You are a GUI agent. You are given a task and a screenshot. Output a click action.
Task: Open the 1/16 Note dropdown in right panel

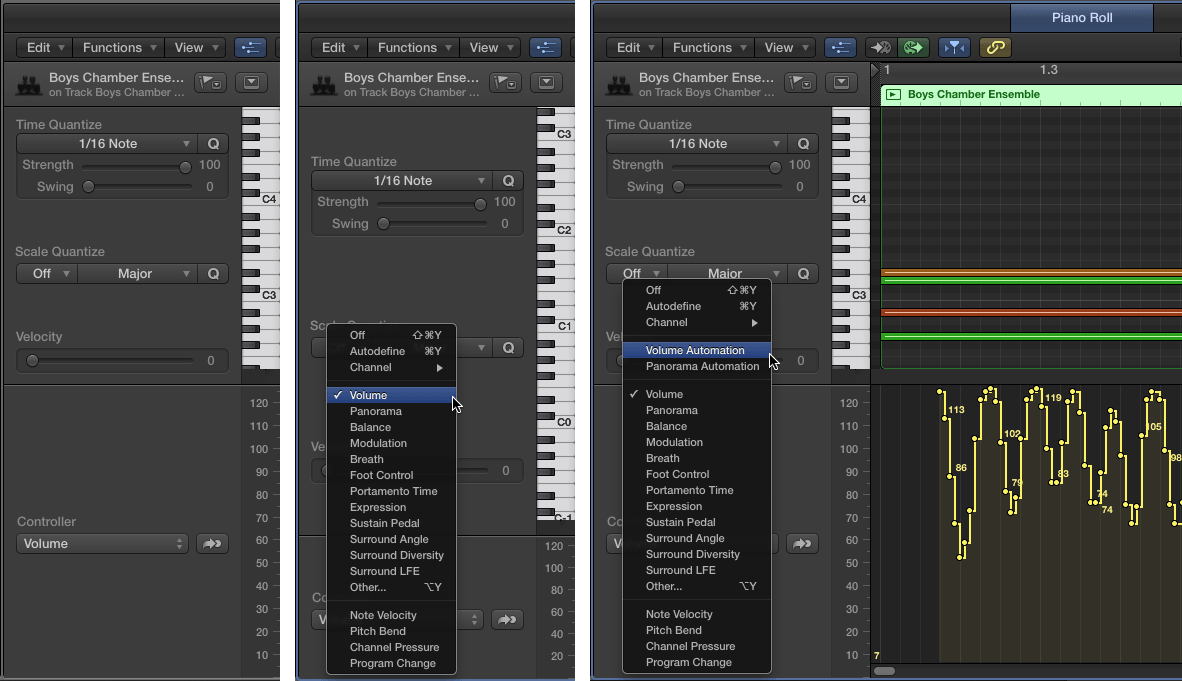pyautogui.click(x=697, y=143)
